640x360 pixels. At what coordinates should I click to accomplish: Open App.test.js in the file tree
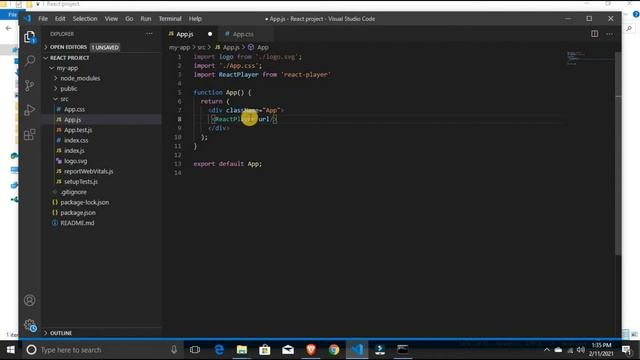click(x=78, y=130)
